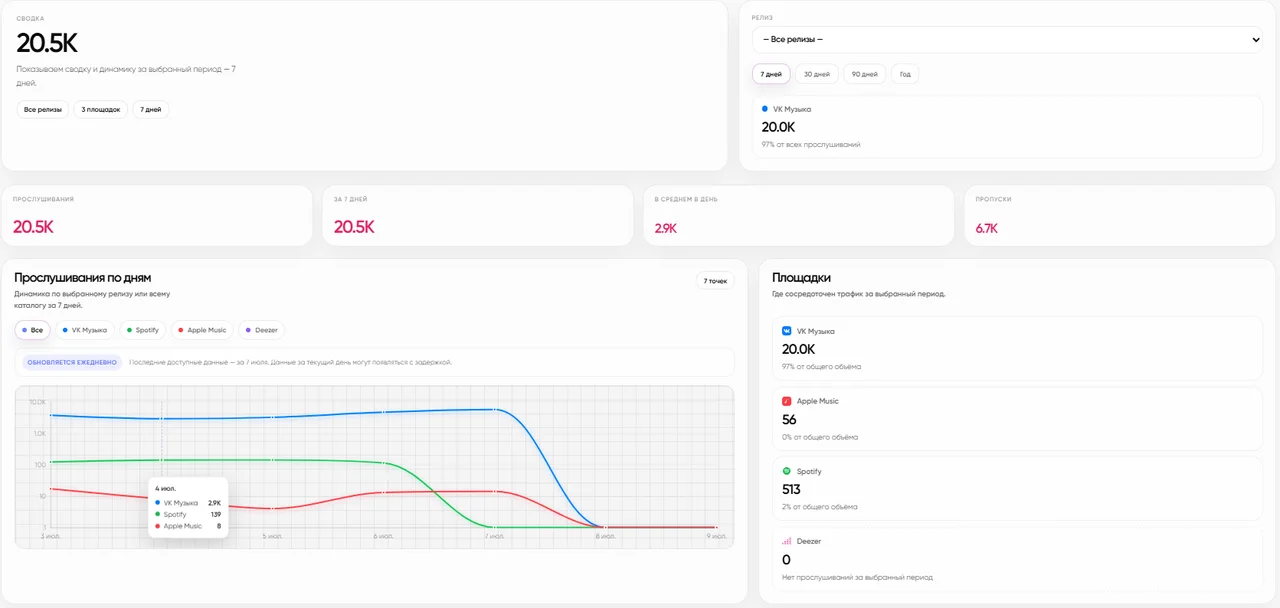Toggle Spotify chart filter chip
Viewport: 1280px width, 608px height.
tap(143, 330)
